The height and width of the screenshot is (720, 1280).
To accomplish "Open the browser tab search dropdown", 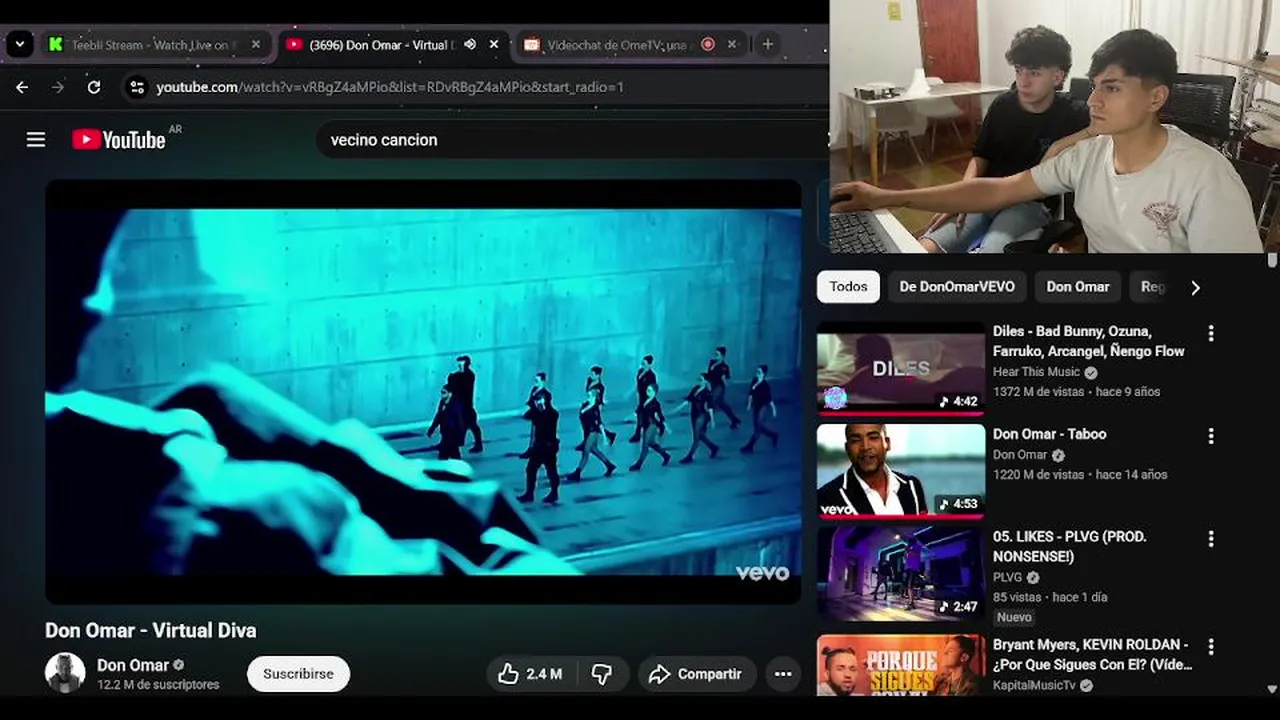I will point(19,44).
